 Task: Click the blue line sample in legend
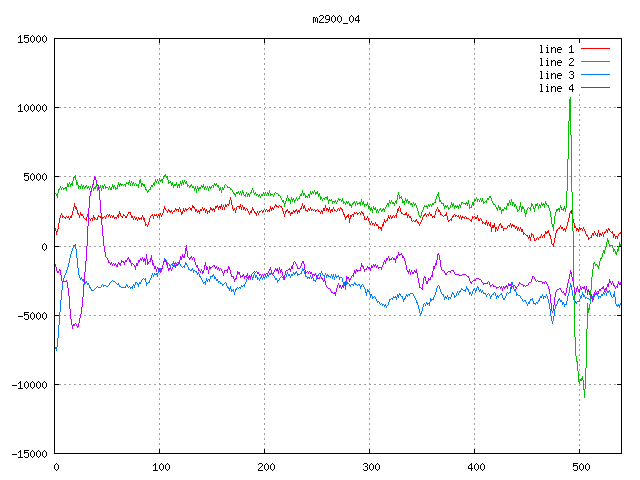pyautogui.click(x=595, y=75)
